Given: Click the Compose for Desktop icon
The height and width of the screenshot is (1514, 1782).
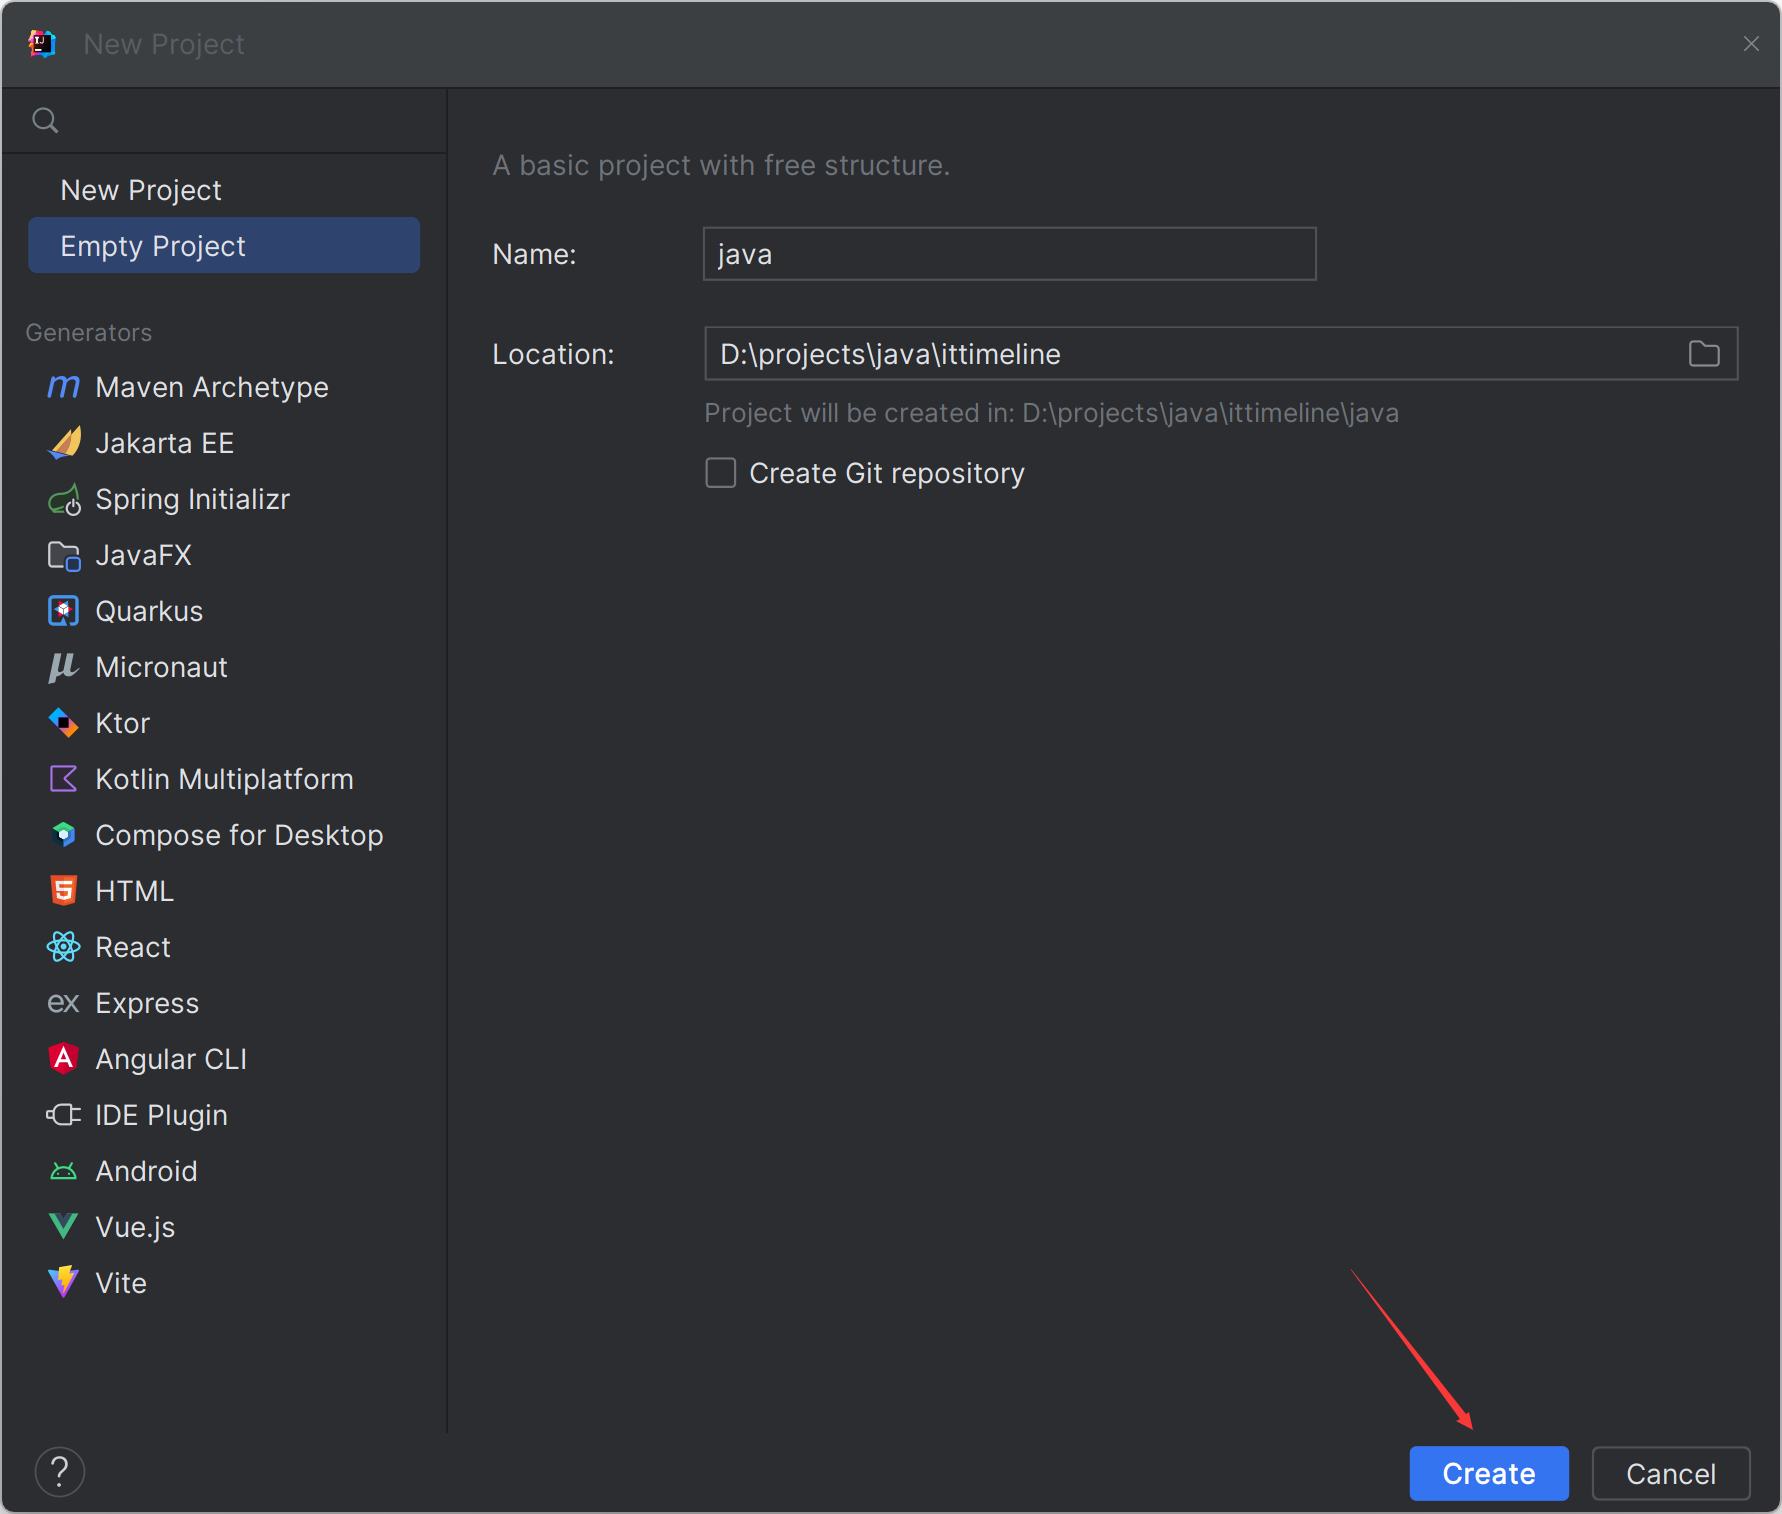Looking at the screenshot, I should (64, 835).
